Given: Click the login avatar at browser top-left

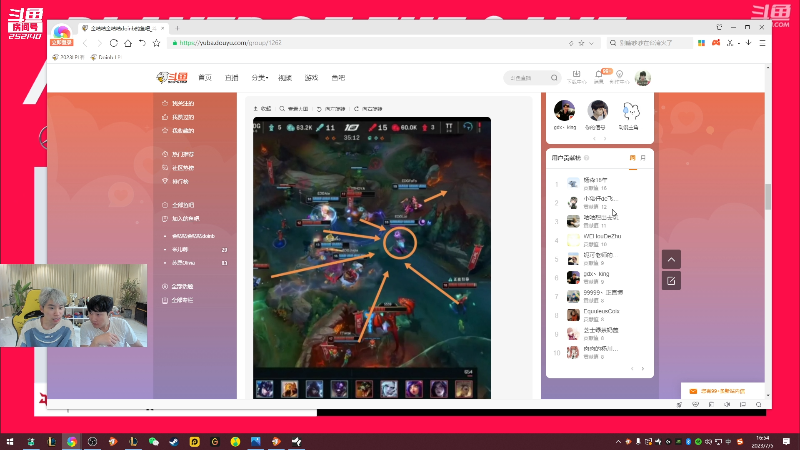Looking at the screenshot, I should pos(62,34).
